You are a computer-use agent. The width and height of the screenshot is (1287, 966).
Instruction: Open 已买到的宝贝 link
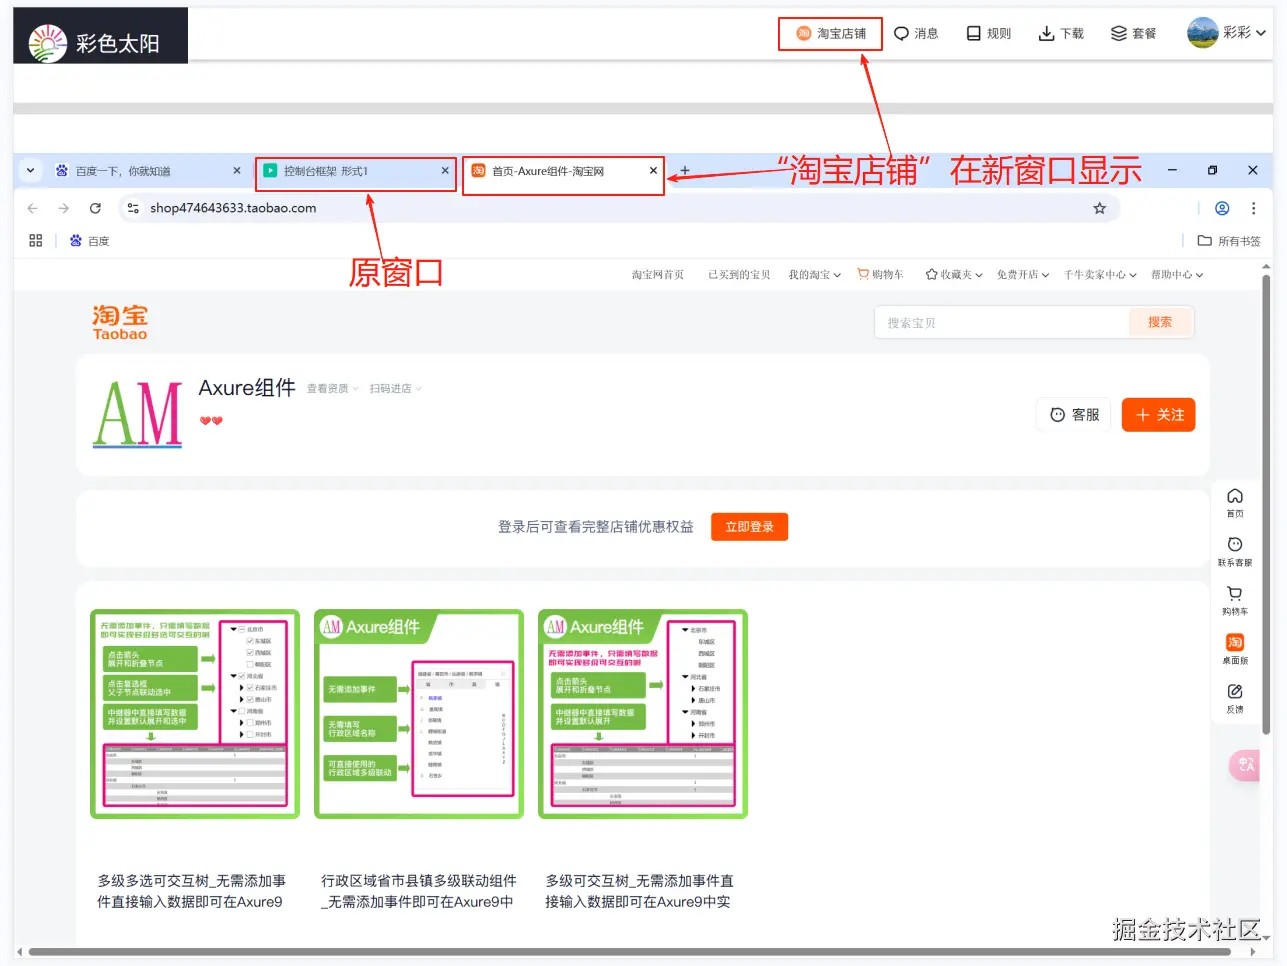point(739,274)
